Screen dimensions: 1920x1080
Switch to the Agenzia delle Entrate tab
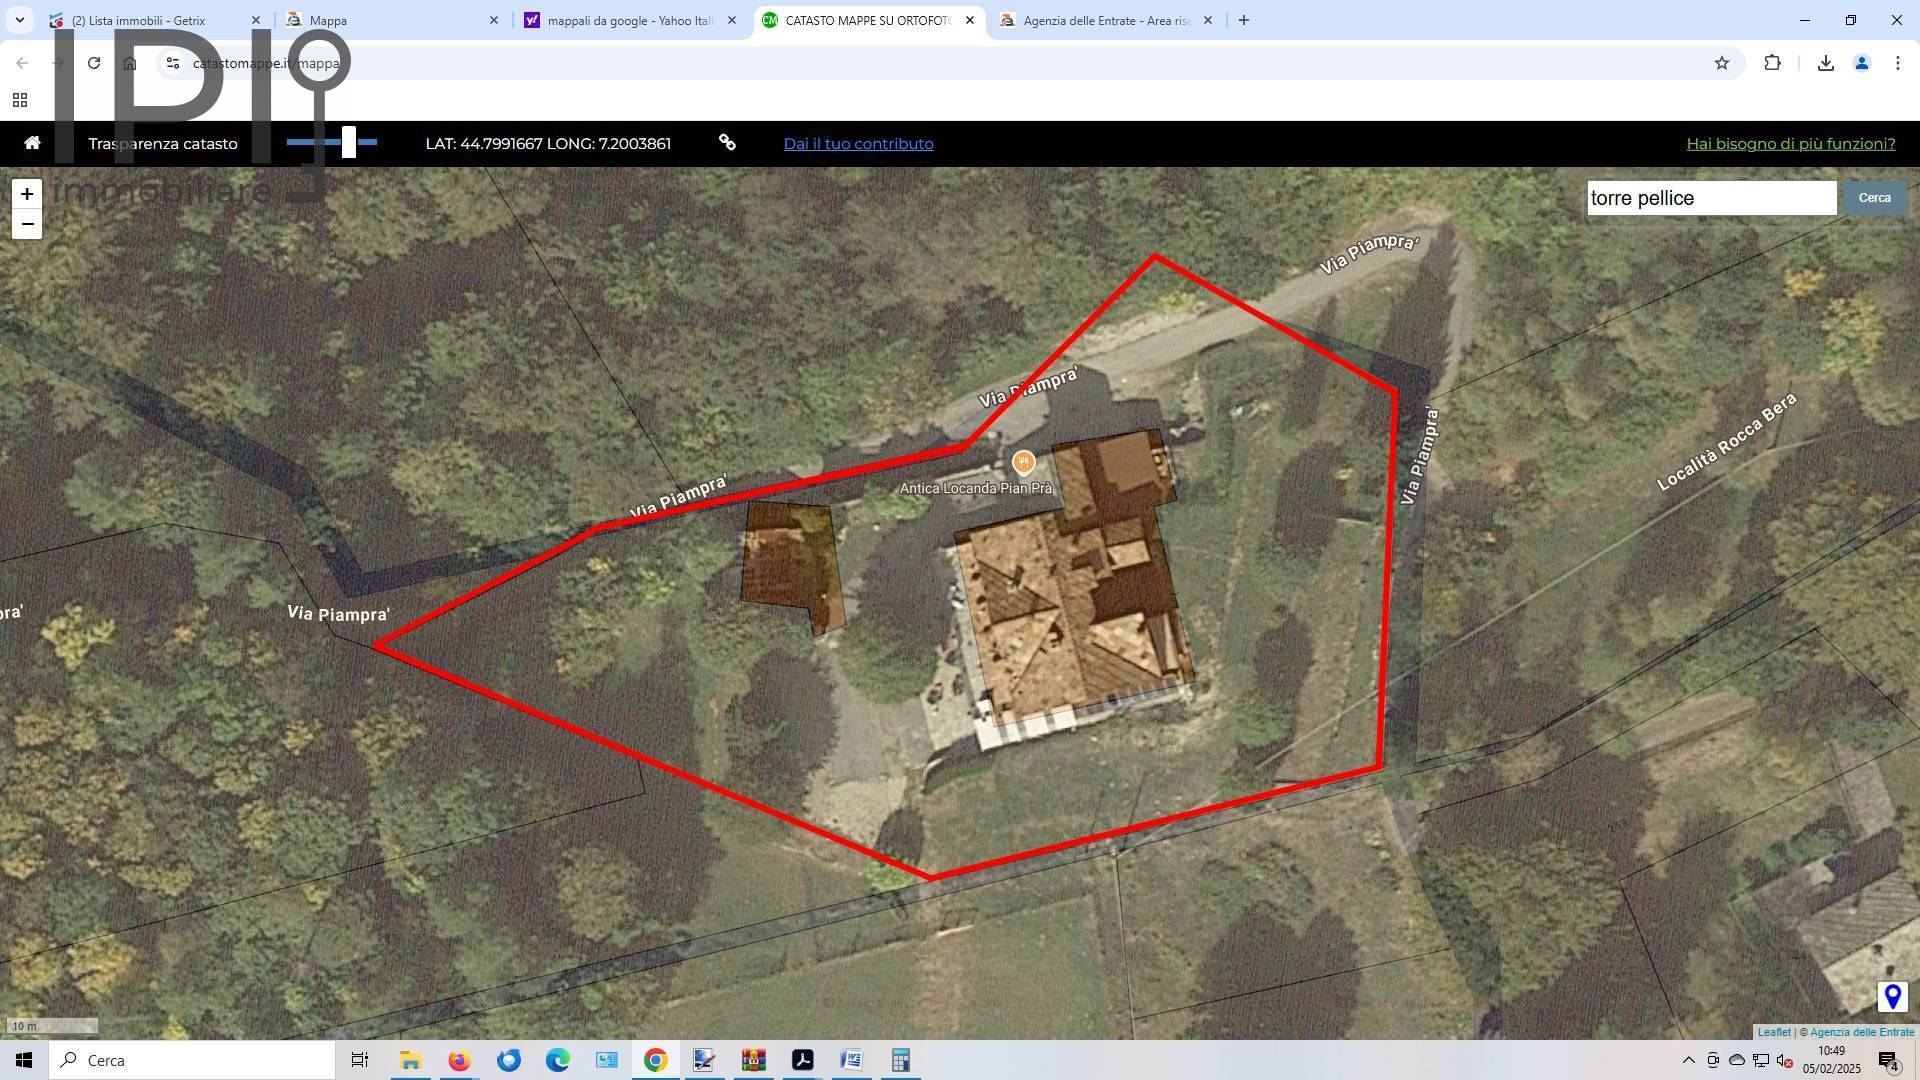[x=1105, y=20]
